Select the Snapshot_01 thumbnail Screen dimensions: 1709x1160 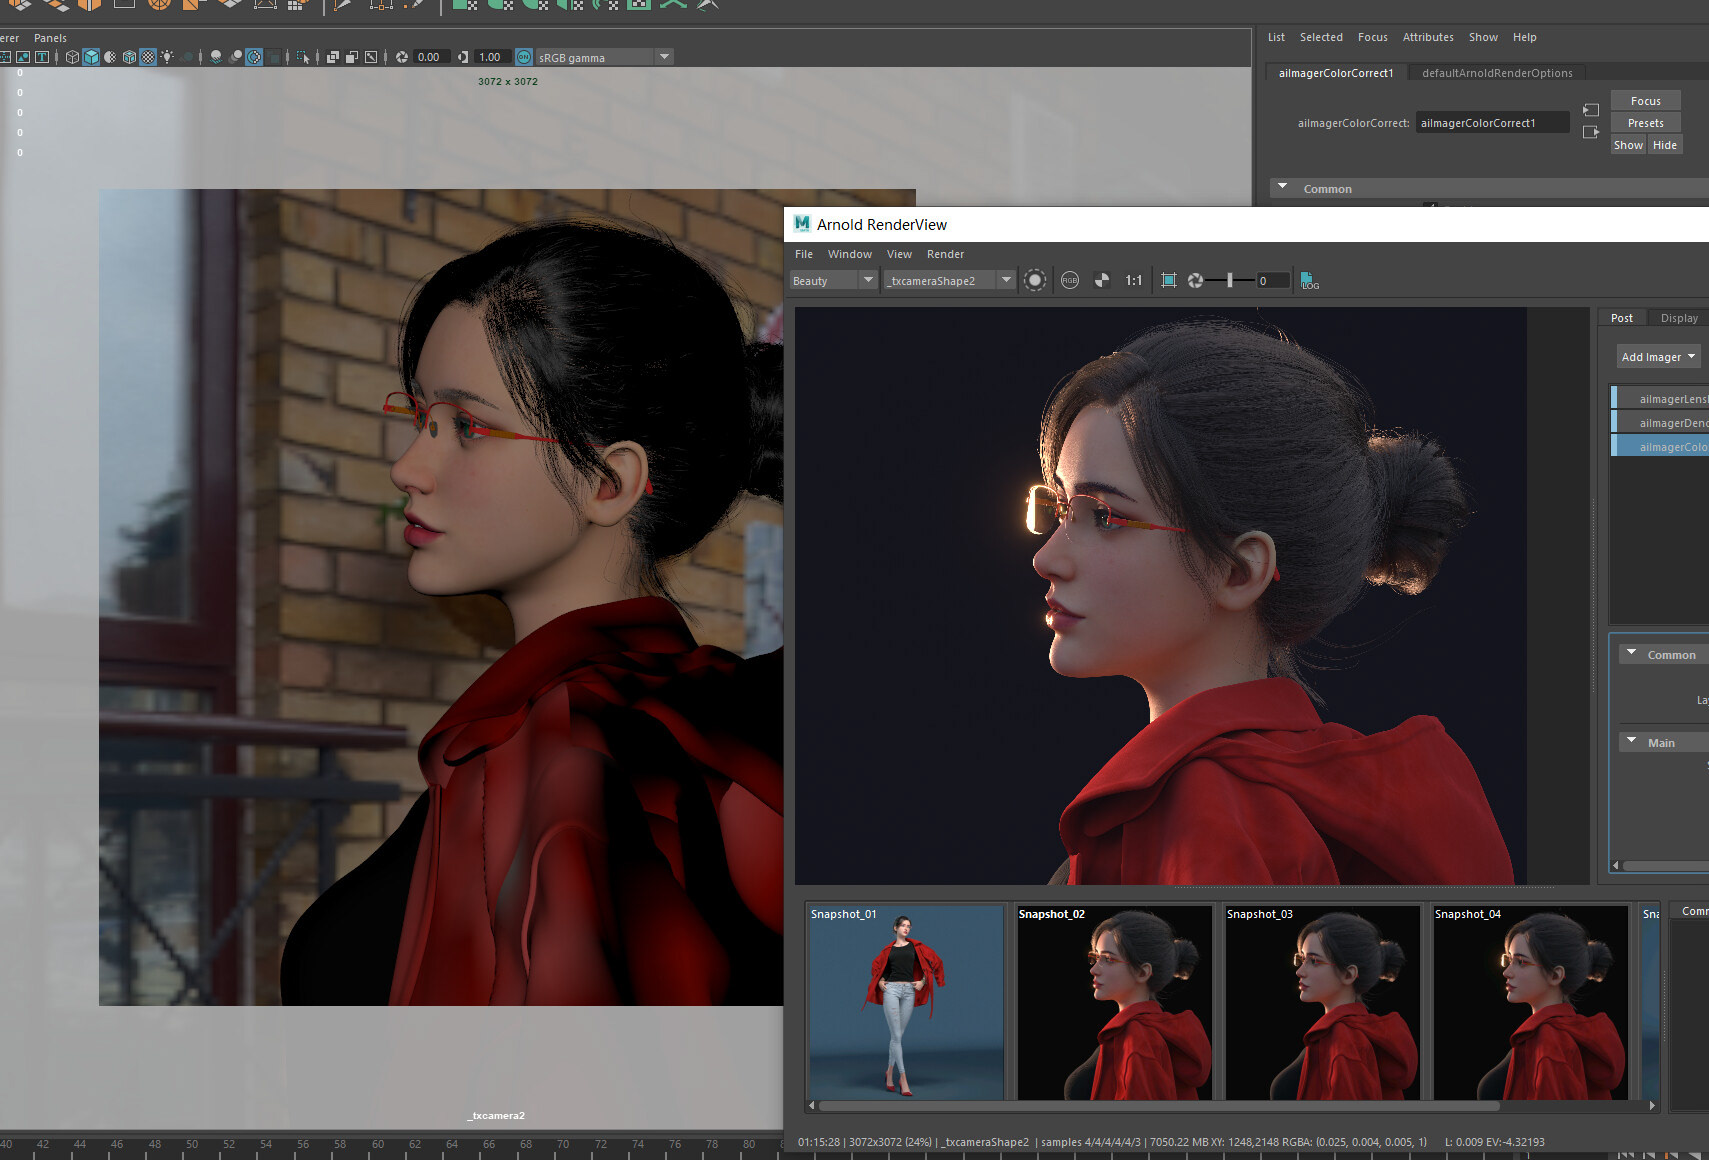pos(905,1002)
